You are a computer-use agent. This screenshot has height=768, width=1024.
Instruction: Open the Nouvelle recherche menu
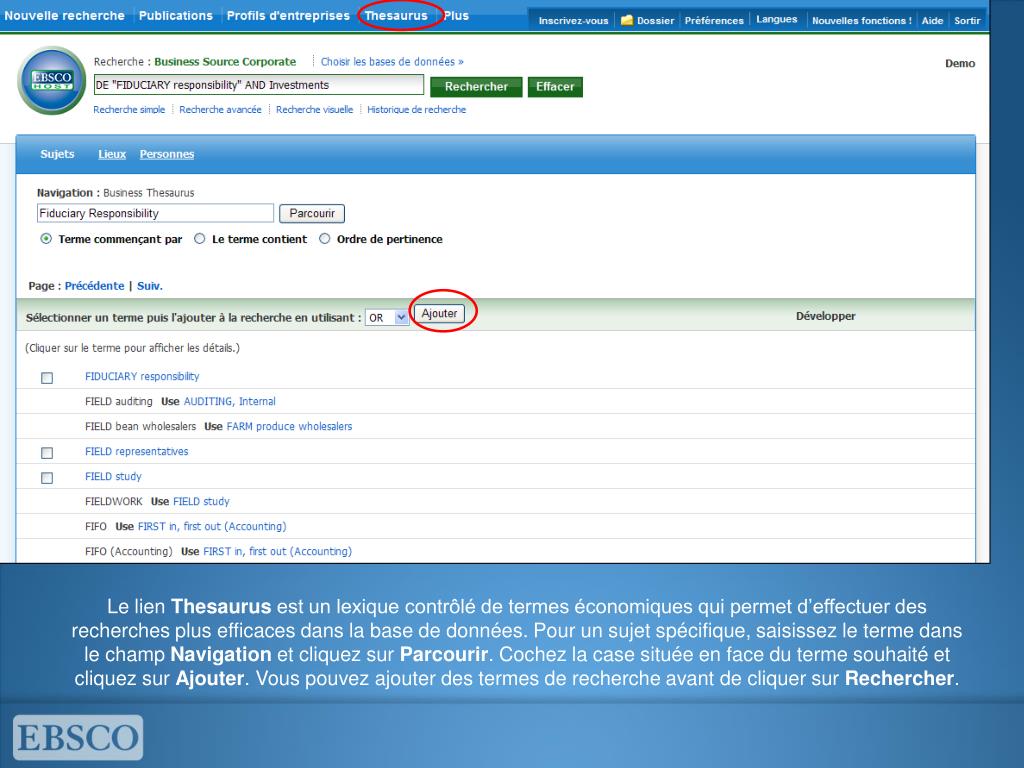pos(65,15)
